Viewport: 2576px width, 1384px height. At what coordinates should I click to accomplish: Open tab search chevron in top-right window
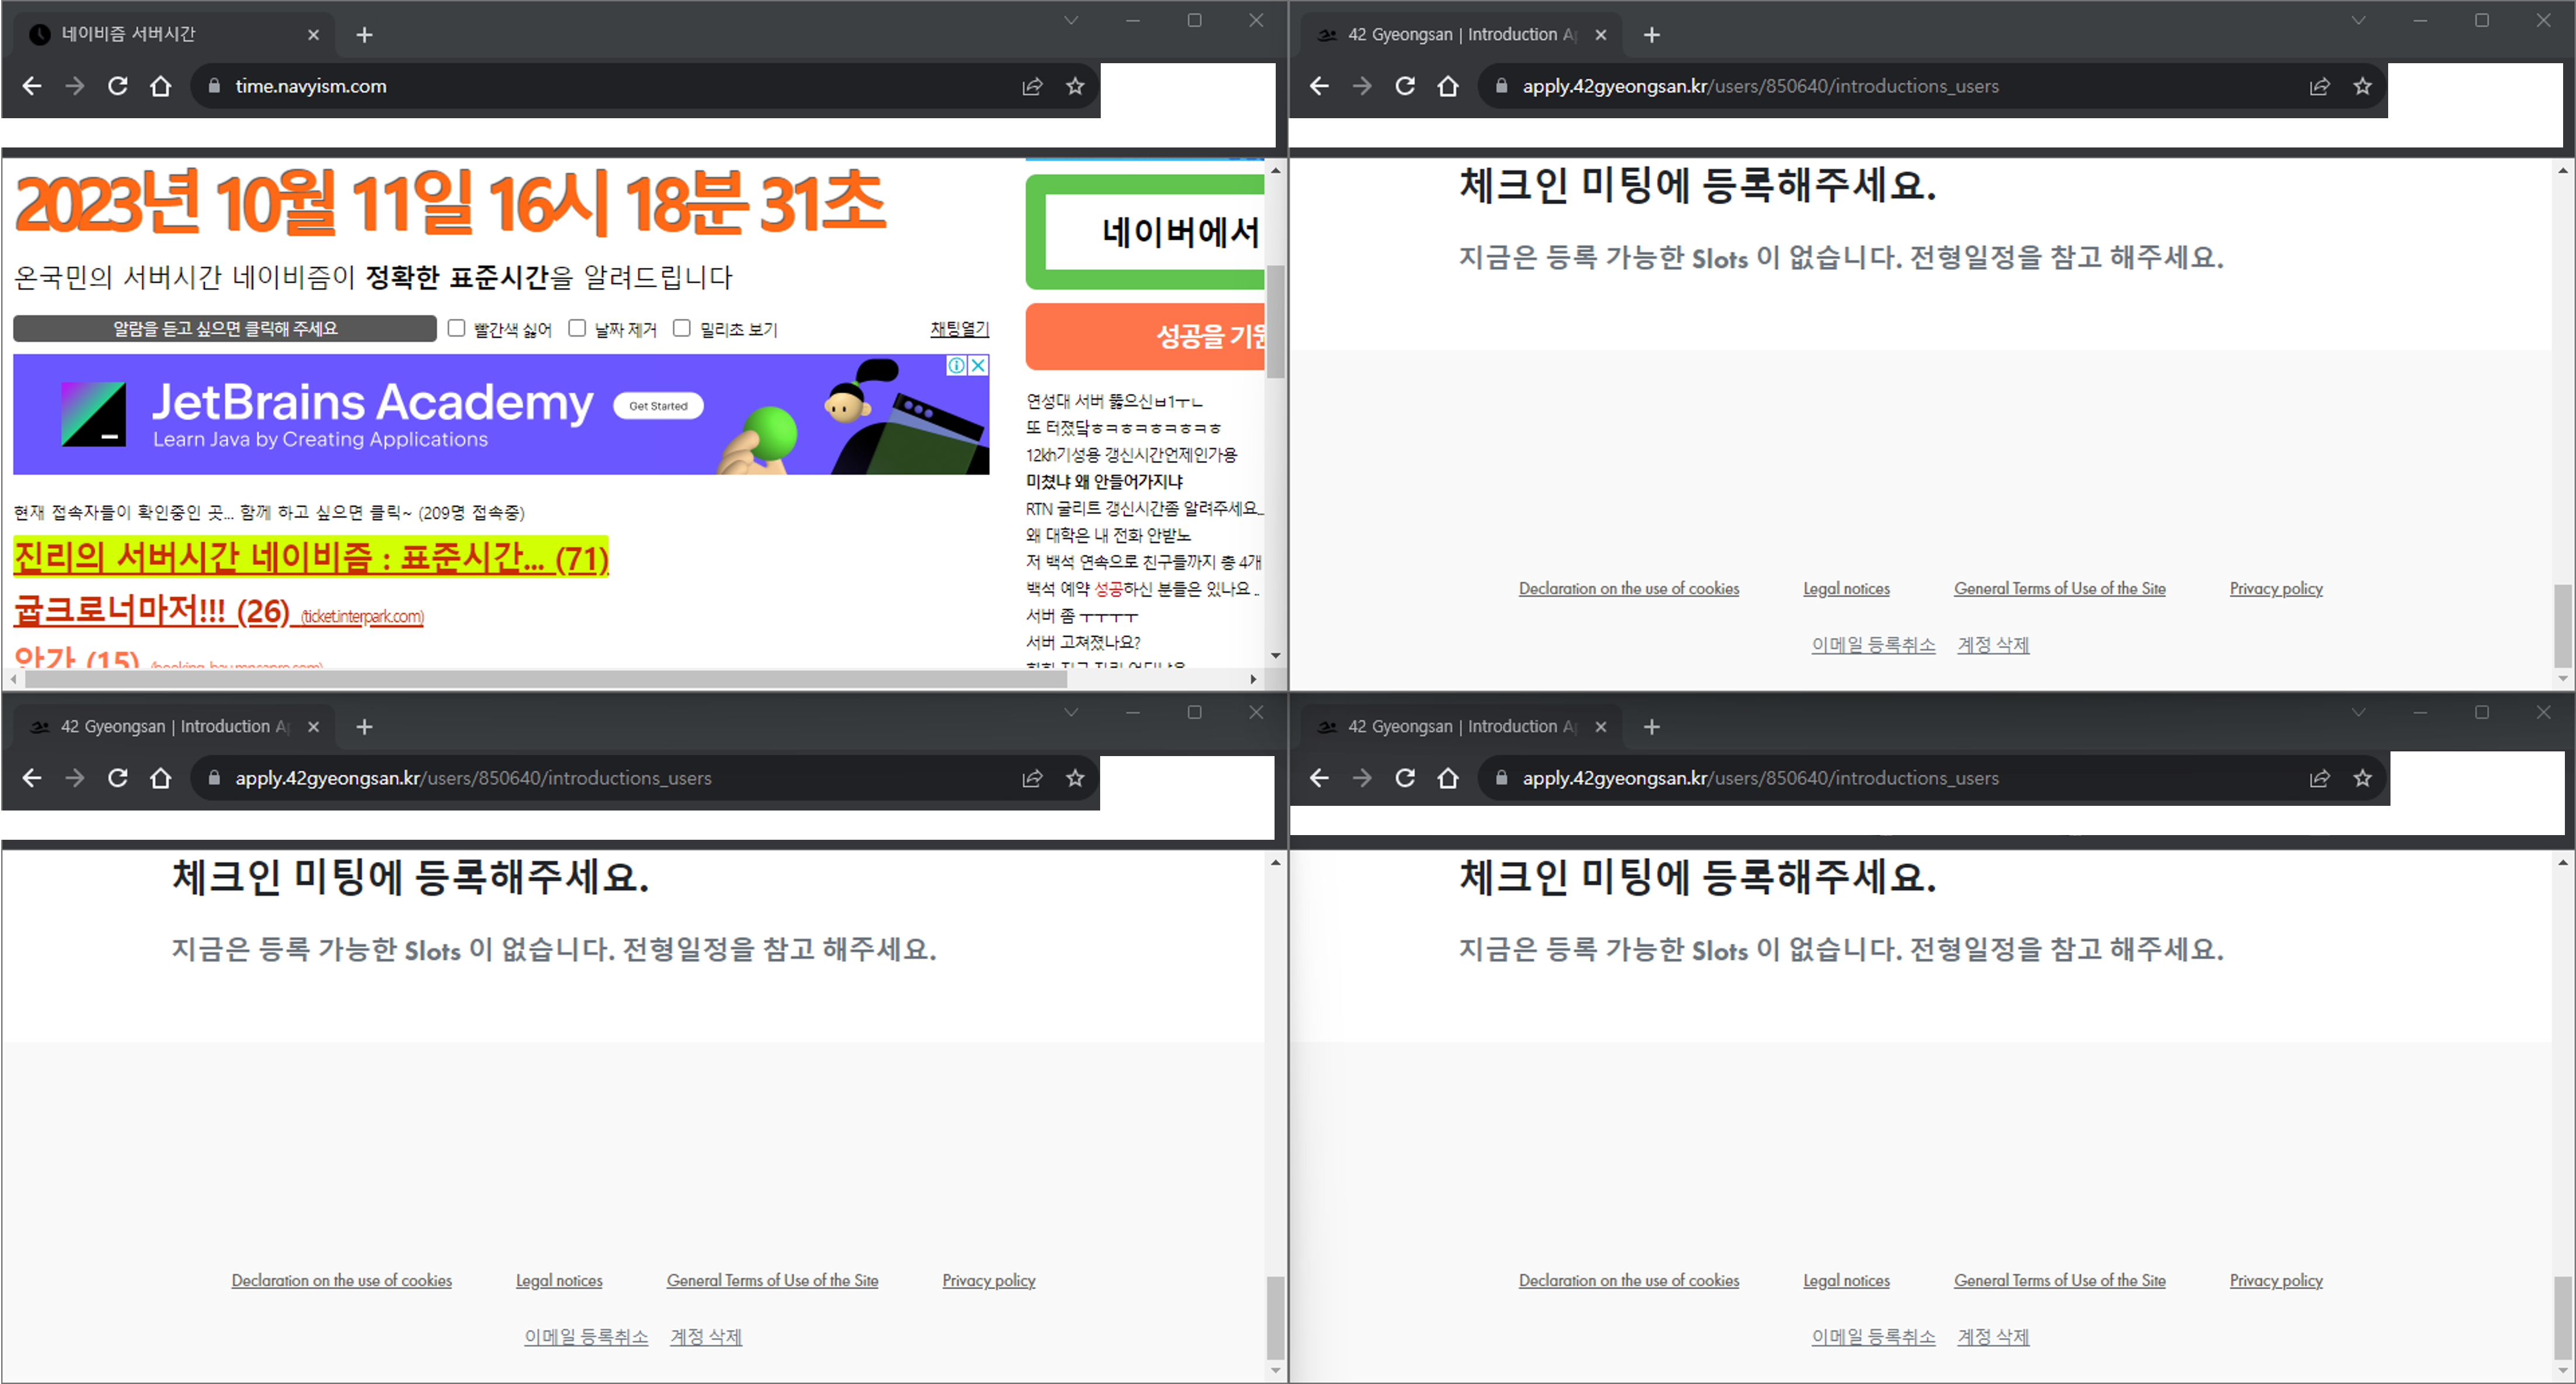coord(2358,20)
